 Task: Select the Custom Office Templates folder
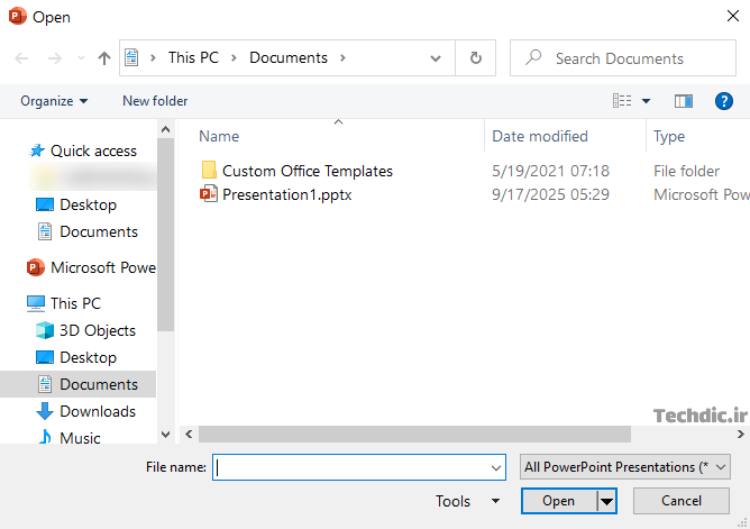point(307,171)
